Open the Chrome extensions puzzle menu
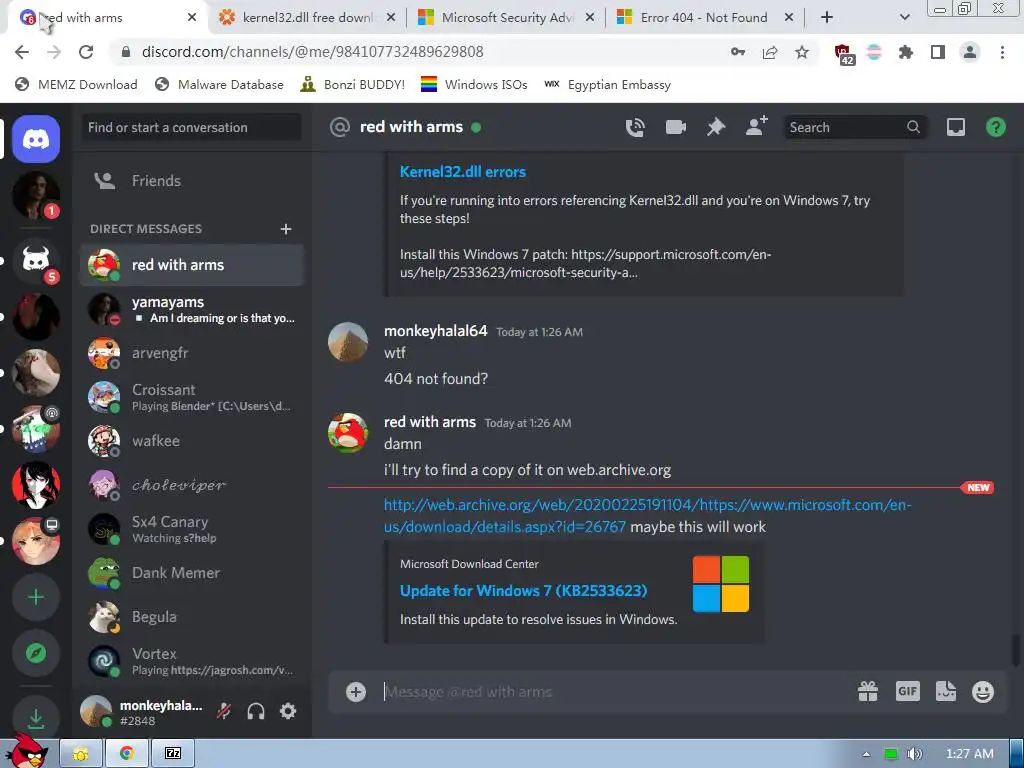Image resolution: width=1024 pixels, height=768 pixels. (x=906, y=52)
